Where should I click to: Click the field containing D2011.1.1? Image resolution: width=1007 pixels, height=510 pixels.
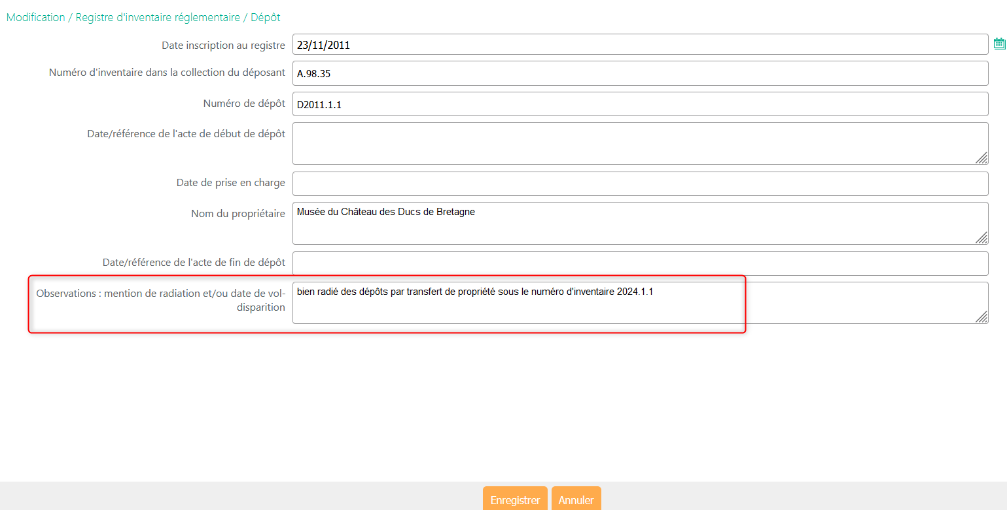pyautogui.click(x=640, y=104)
